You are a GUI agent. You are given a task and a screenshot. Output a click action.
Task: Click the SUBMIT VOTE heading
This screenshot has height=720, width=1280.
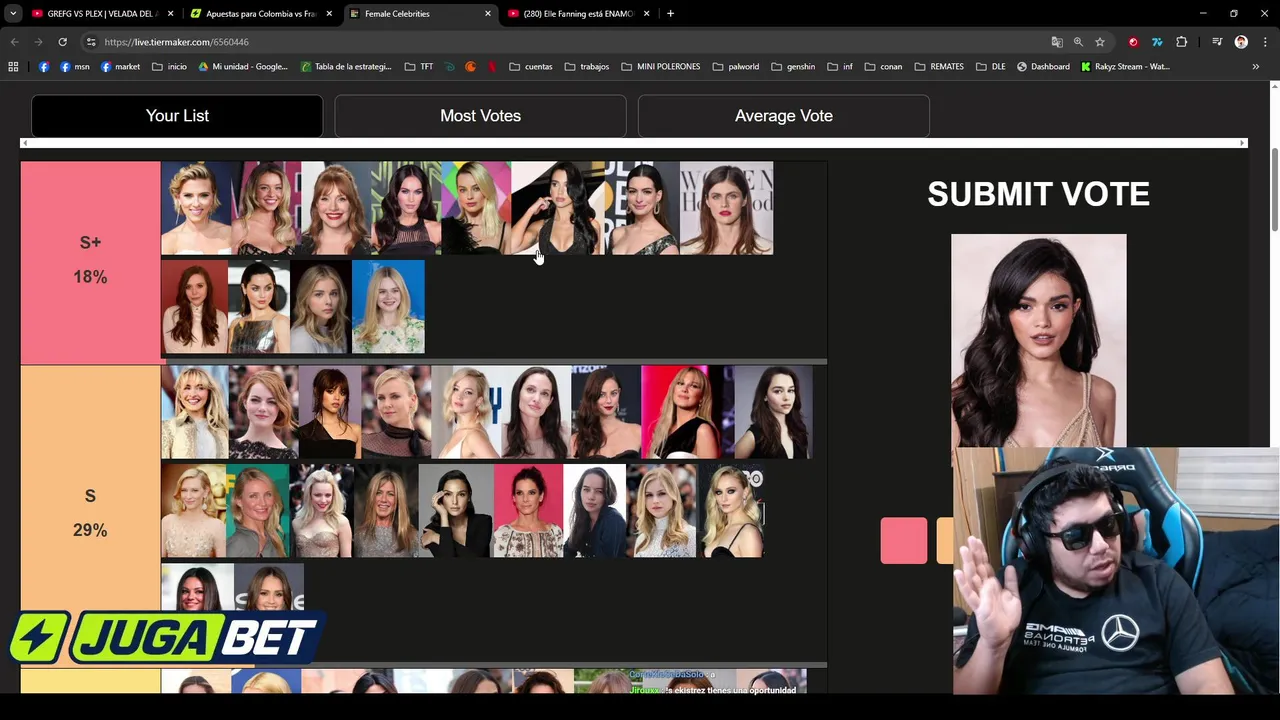coord(1038,194)
